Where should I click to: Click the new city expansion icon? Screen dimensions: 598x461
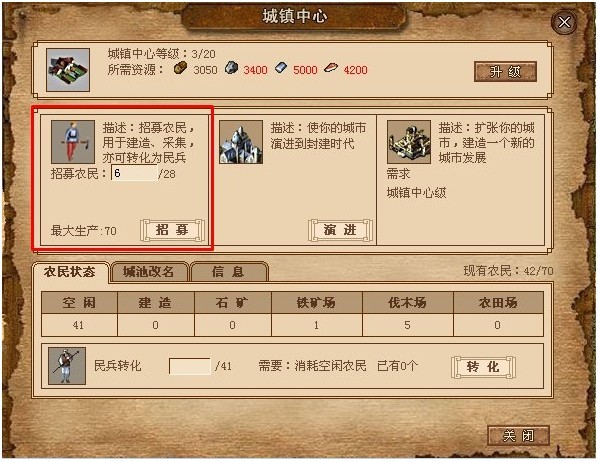[409, 142]
